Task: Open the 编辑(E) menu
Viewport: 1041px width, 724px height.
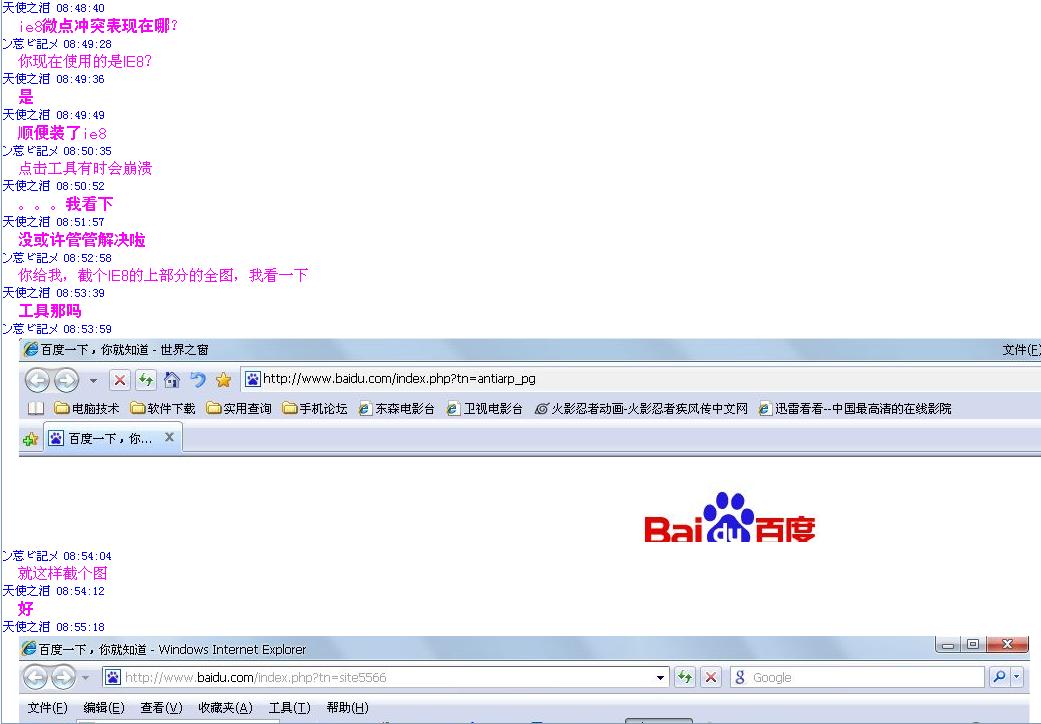Action: point(104,707)
